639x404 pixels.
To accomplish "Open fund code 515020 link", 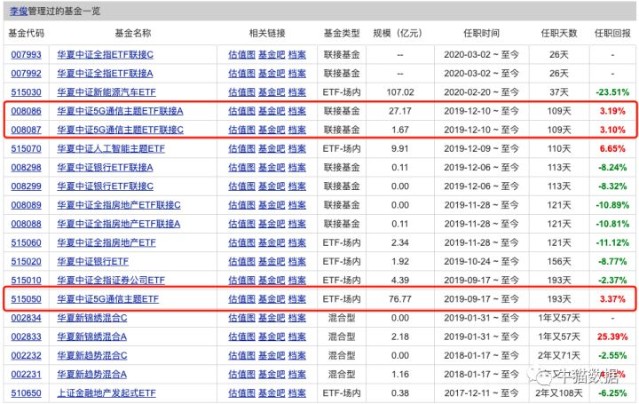I will (x=26, y=261).
